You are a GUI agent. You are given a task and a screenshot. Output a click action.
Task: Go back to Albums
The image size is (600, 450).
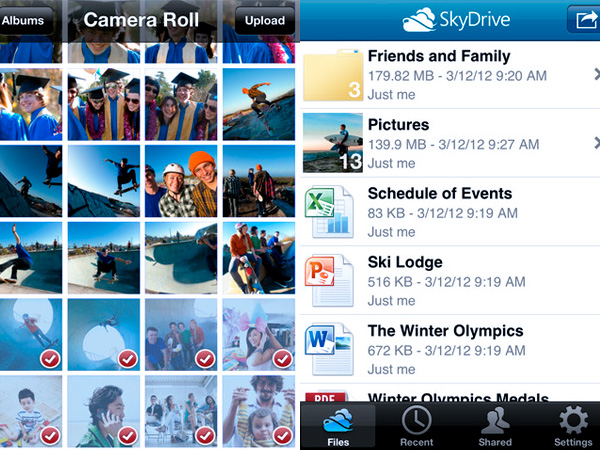click(24, 20)
